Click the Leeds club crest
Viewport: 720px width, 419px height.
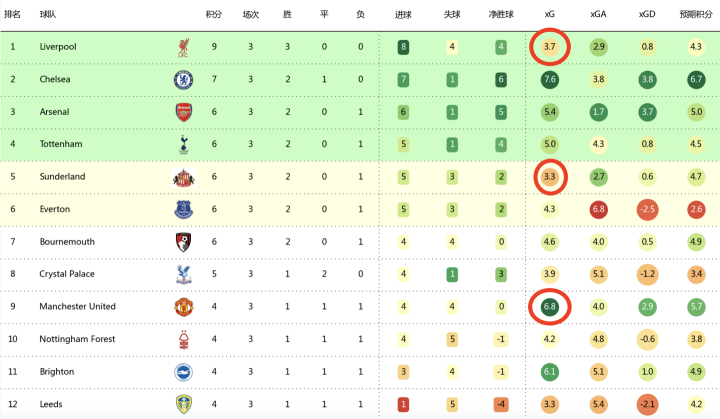coord(184,404)
